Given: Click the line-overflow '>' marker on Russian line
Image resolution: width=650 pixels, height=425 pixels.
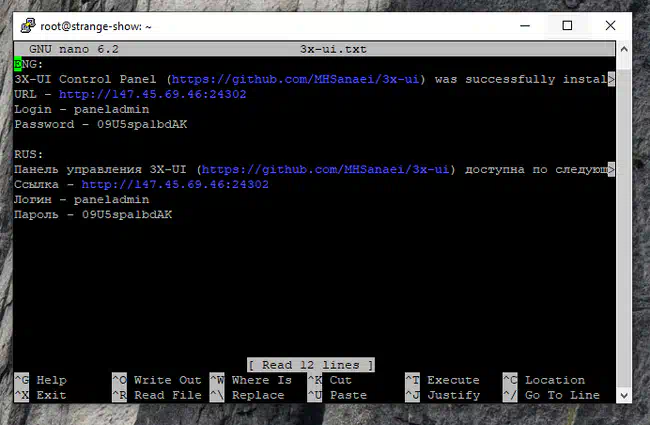Looking at the screenshot, I should (611, 169).
